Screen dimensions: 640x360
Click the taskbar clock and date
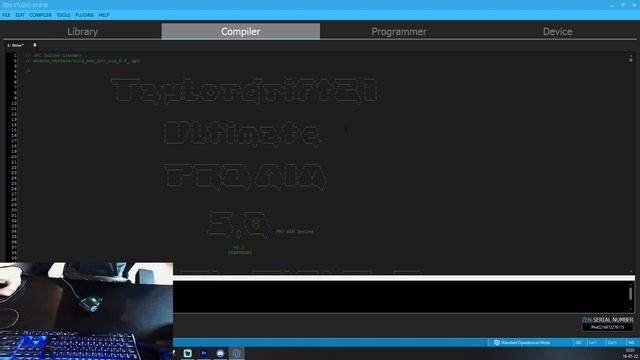(630, 353)
